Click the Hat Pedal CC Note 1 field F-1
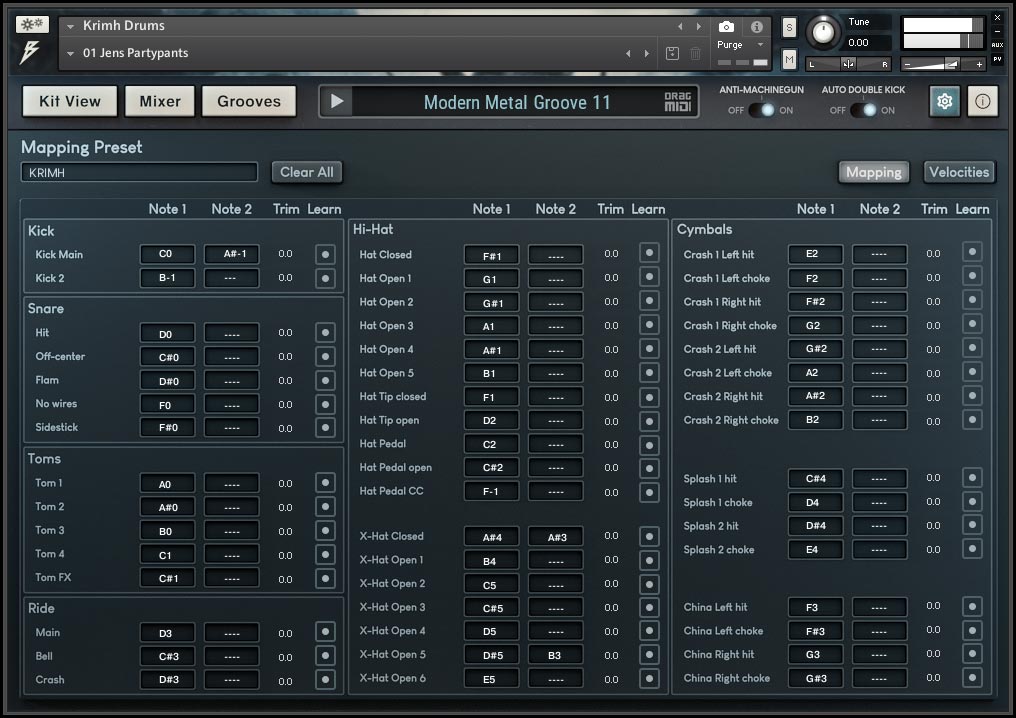Image resolution: width=1016 pixels, height=718 pixels. click(491, 492)
